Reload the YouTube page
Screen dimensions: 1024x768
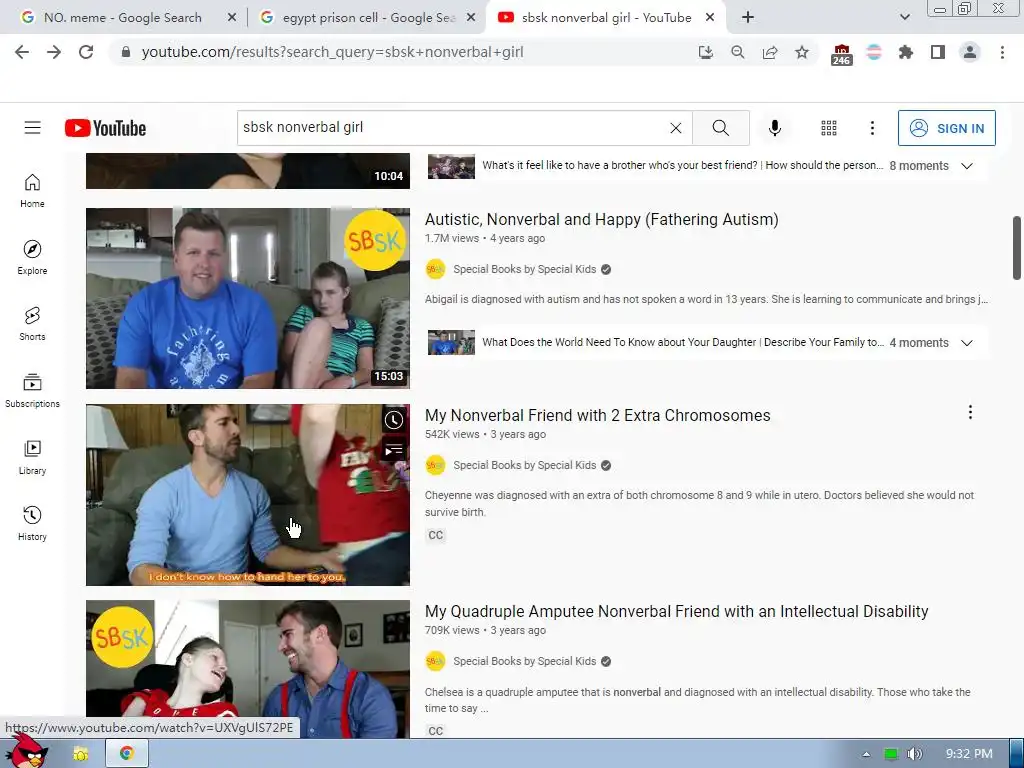point(86,52)
